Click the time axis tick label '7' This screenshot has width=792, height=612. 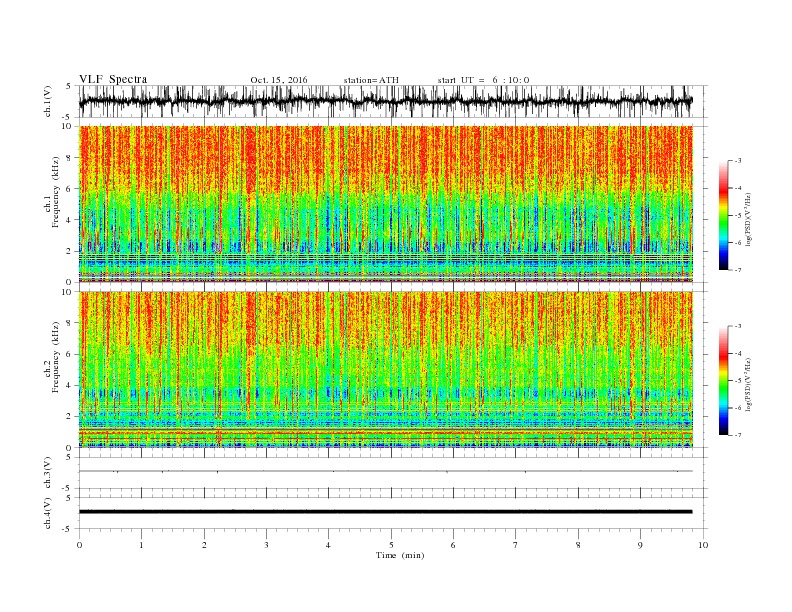point(516,545)
